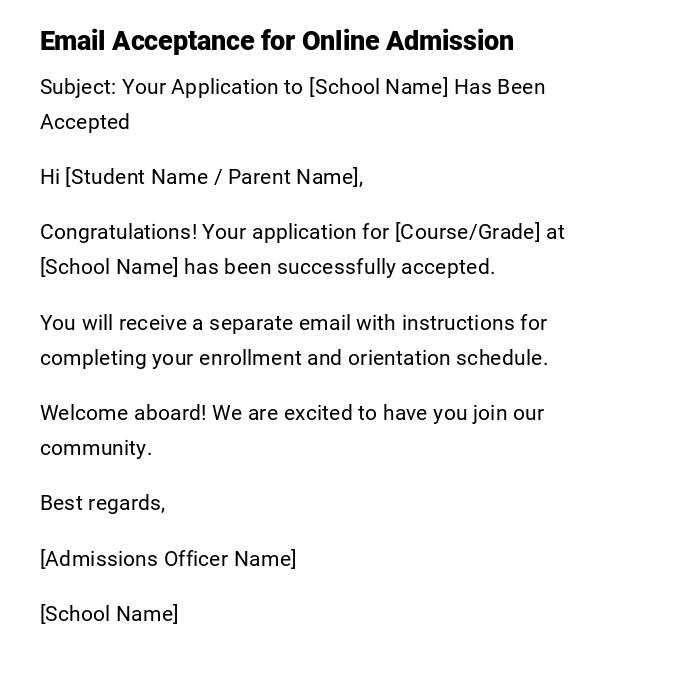This screenshot has height=676, width=700.
Task: Select the [Student Name / Parent Name] placeholder
Action: [211, 177]
